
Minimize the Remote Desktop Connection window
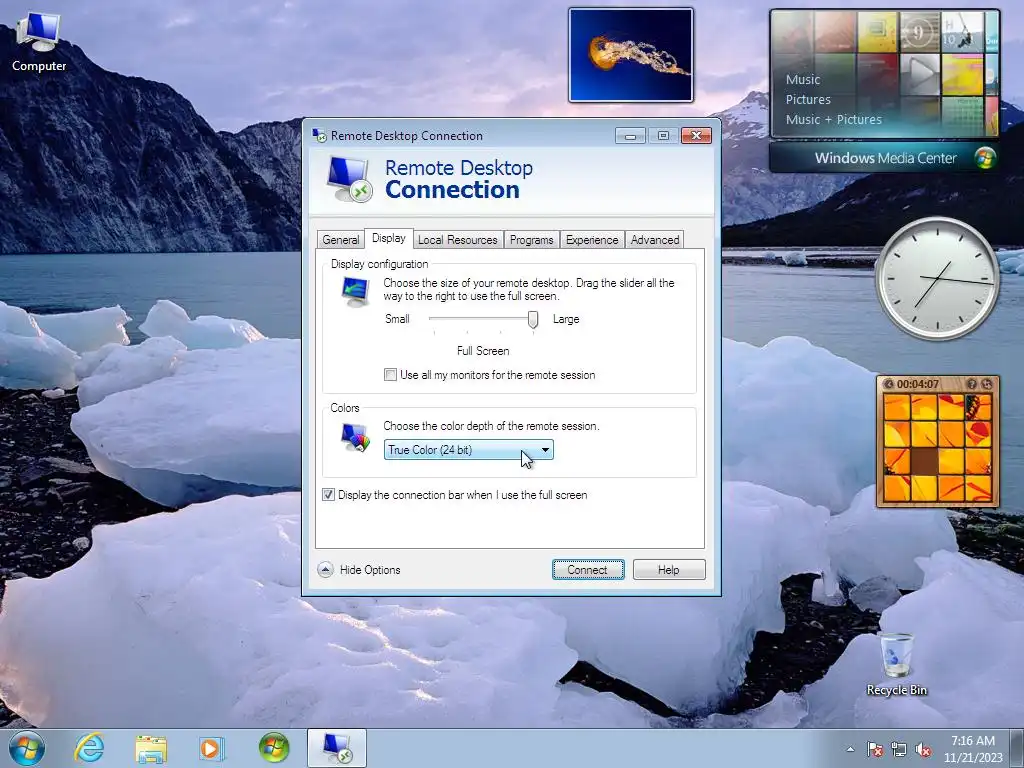630,135
